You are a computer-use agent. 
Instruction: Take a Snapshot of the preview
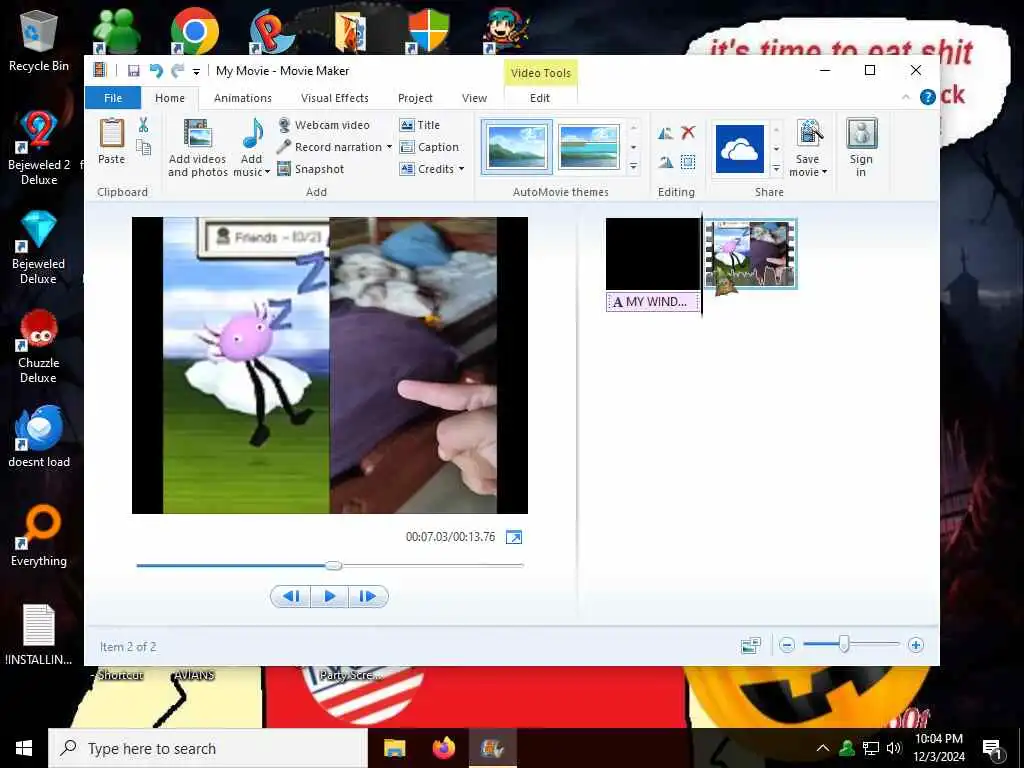(x=311, y=169)
